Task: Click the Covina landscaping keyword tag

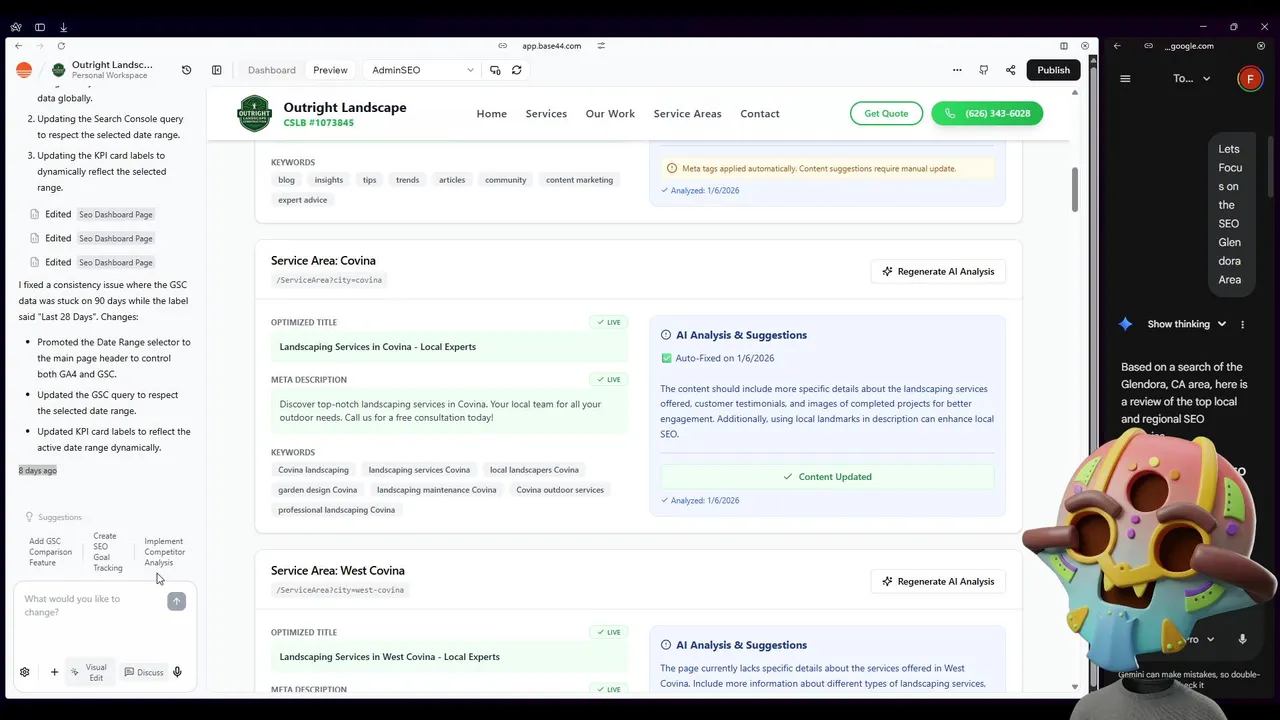Action: 313,470
